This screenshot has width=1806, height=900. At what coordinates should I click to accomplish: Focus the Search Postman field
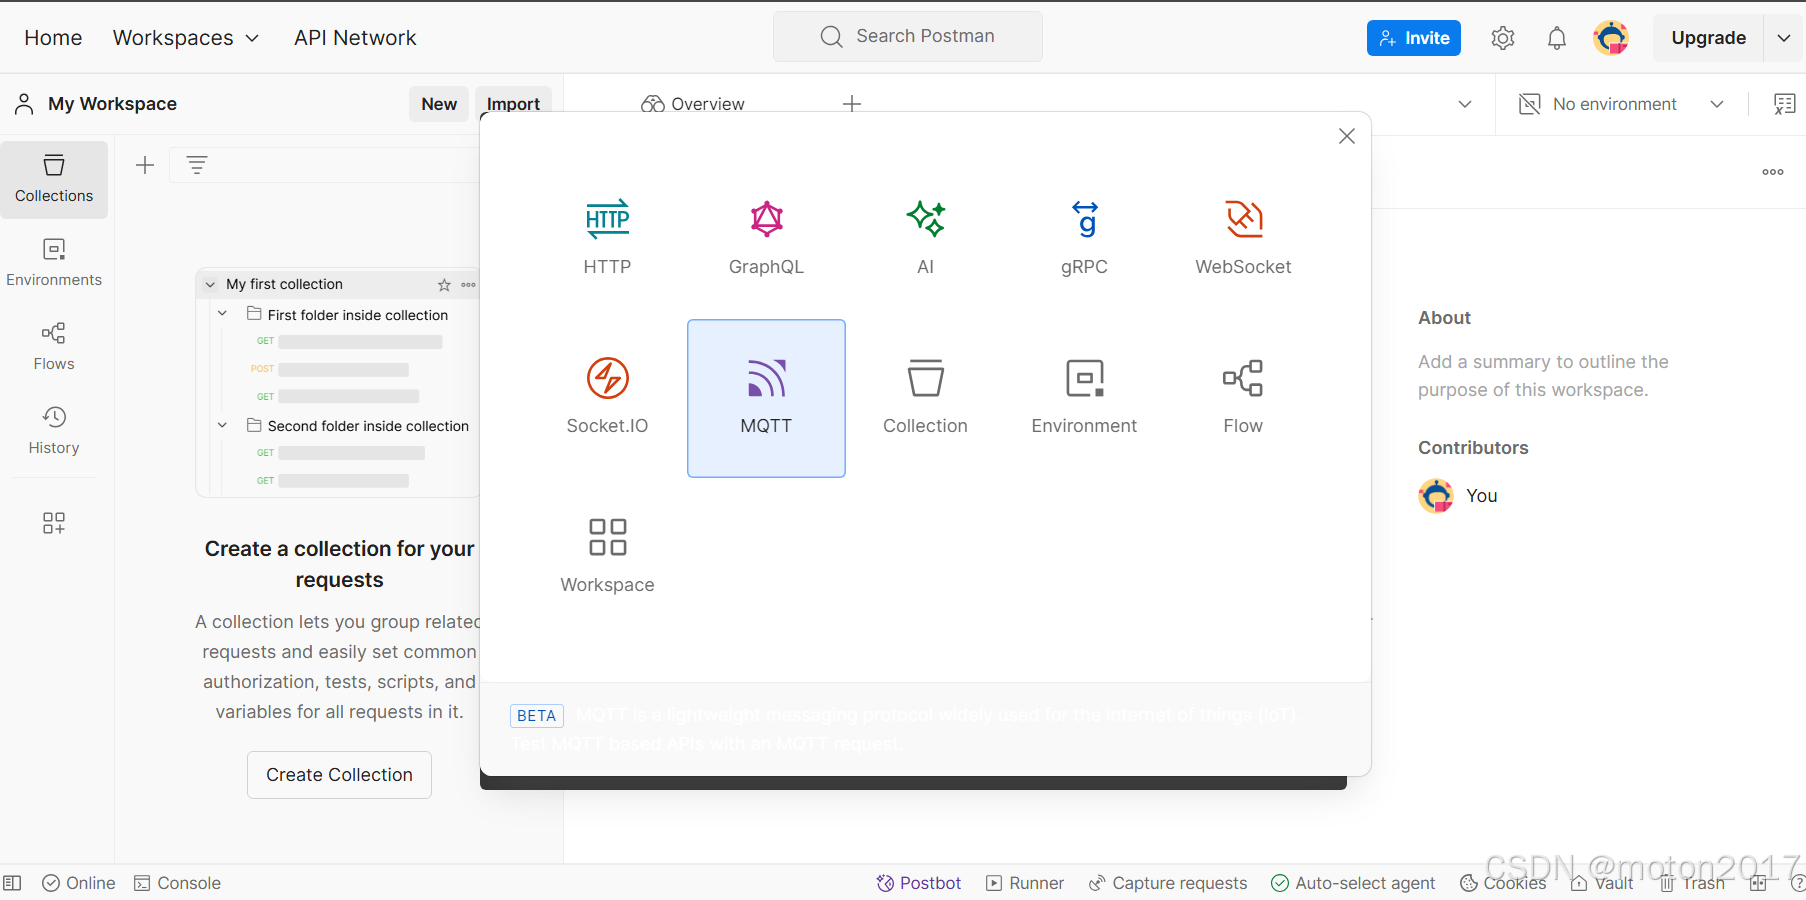908,37
